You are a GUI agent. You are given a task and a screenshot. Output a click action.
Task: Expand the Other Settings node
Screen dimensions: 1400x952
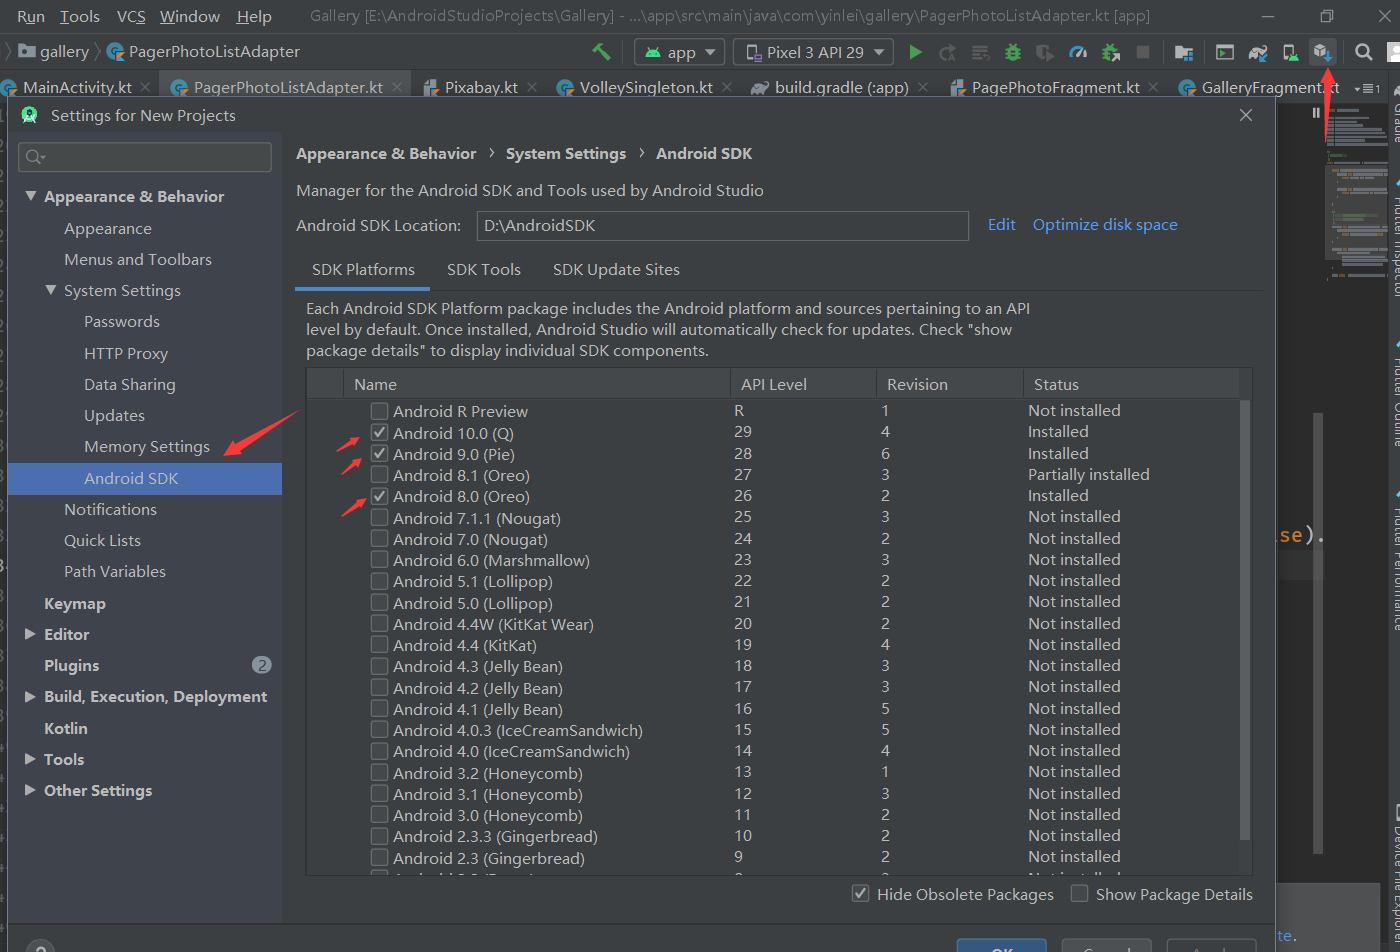coord(30,790)
